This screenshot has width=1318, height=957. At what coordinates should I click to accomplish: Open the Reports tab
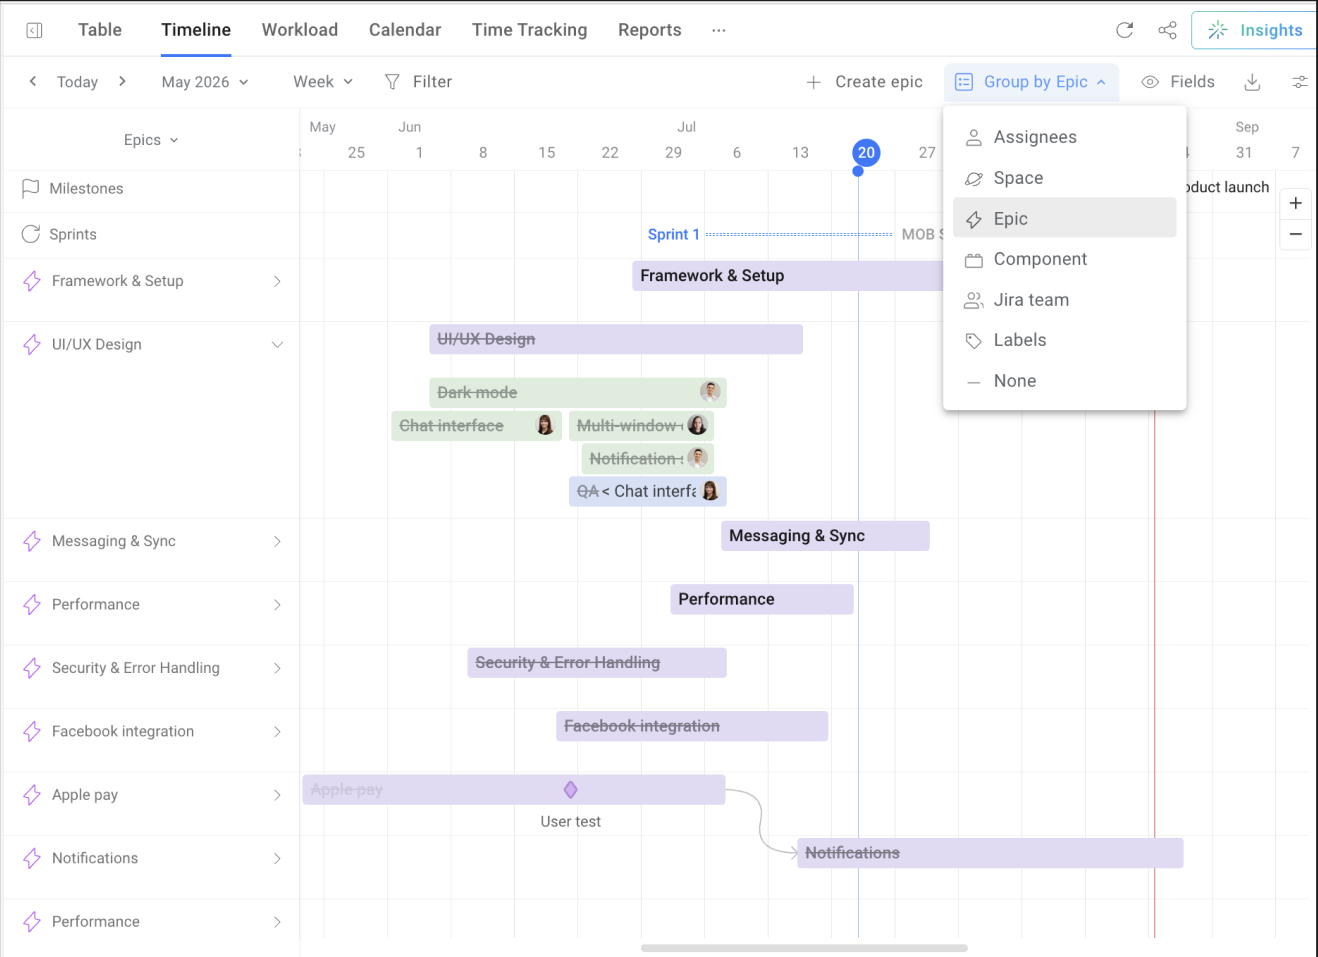[x=650, y=30]
